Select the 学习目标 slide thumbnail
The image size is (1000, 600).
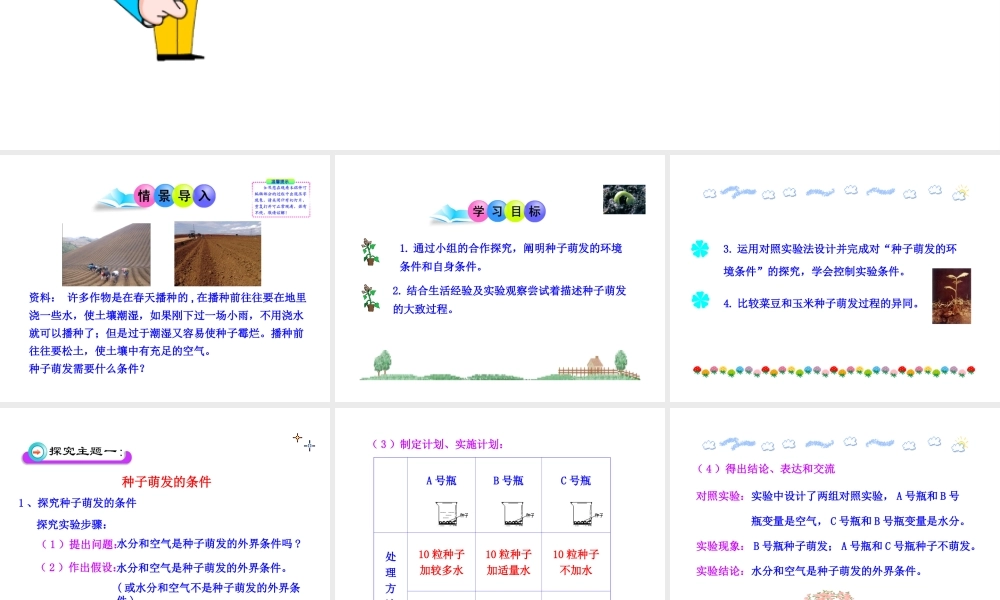point(499,278)
